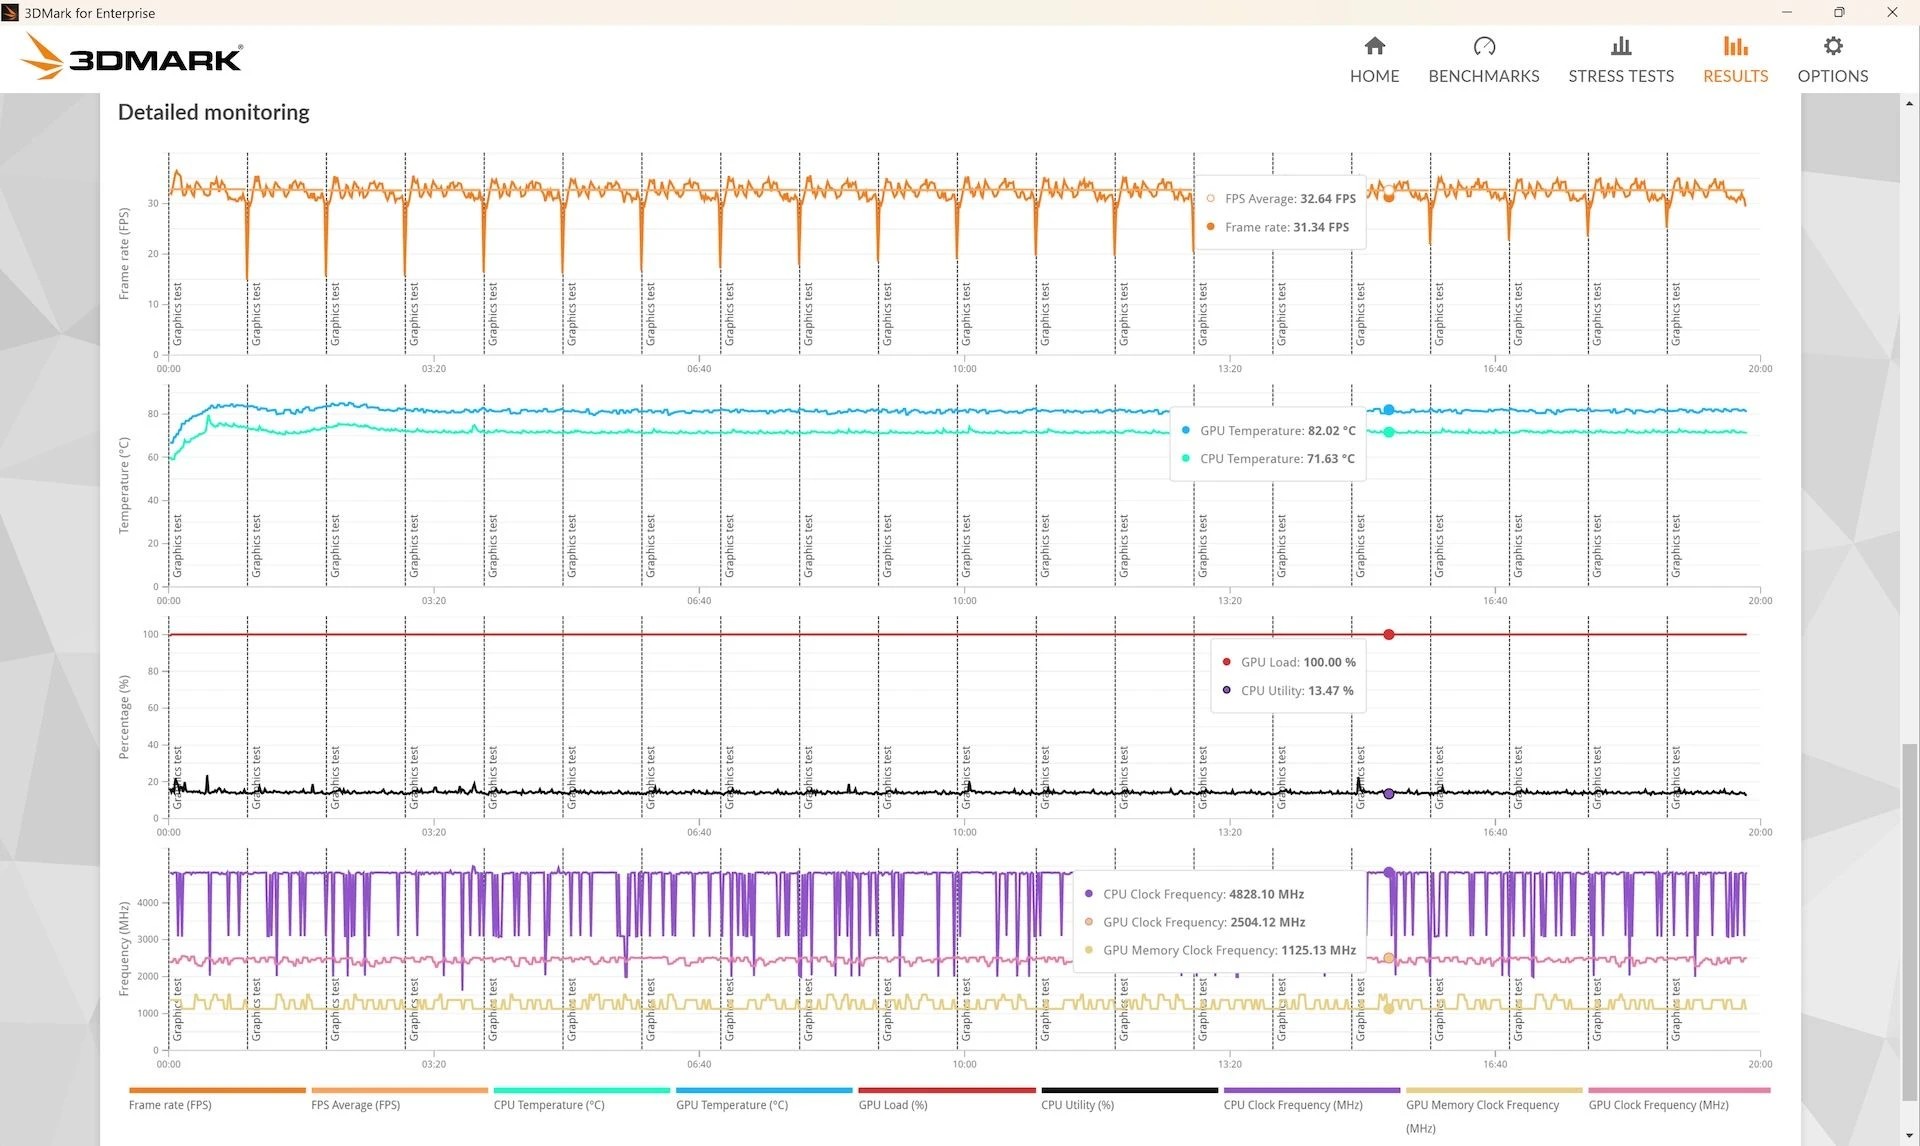Click the Home house icon
Viewport: 1920px width, 1146px height.
click(1374, 46)
